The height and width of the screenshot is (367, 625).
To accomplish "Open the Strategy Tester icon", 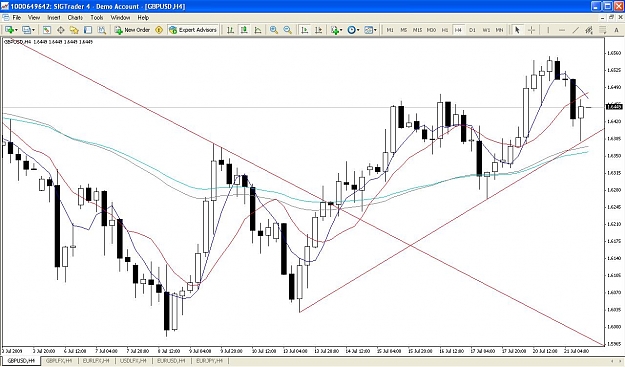I will pos(102,30).
